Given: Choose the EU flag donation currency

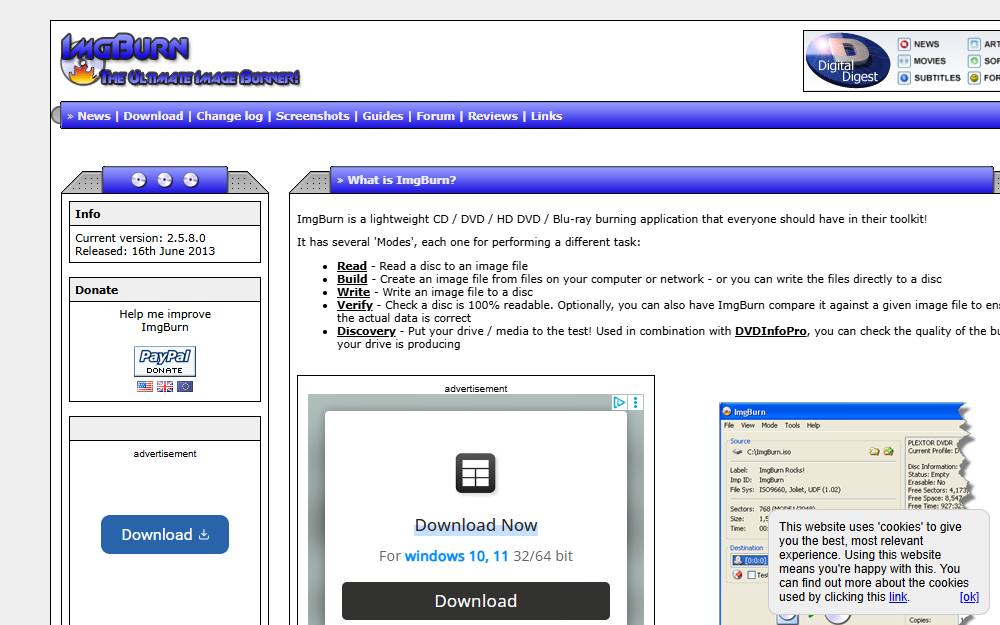Looking at the screenshot, I should pos(185,386).
